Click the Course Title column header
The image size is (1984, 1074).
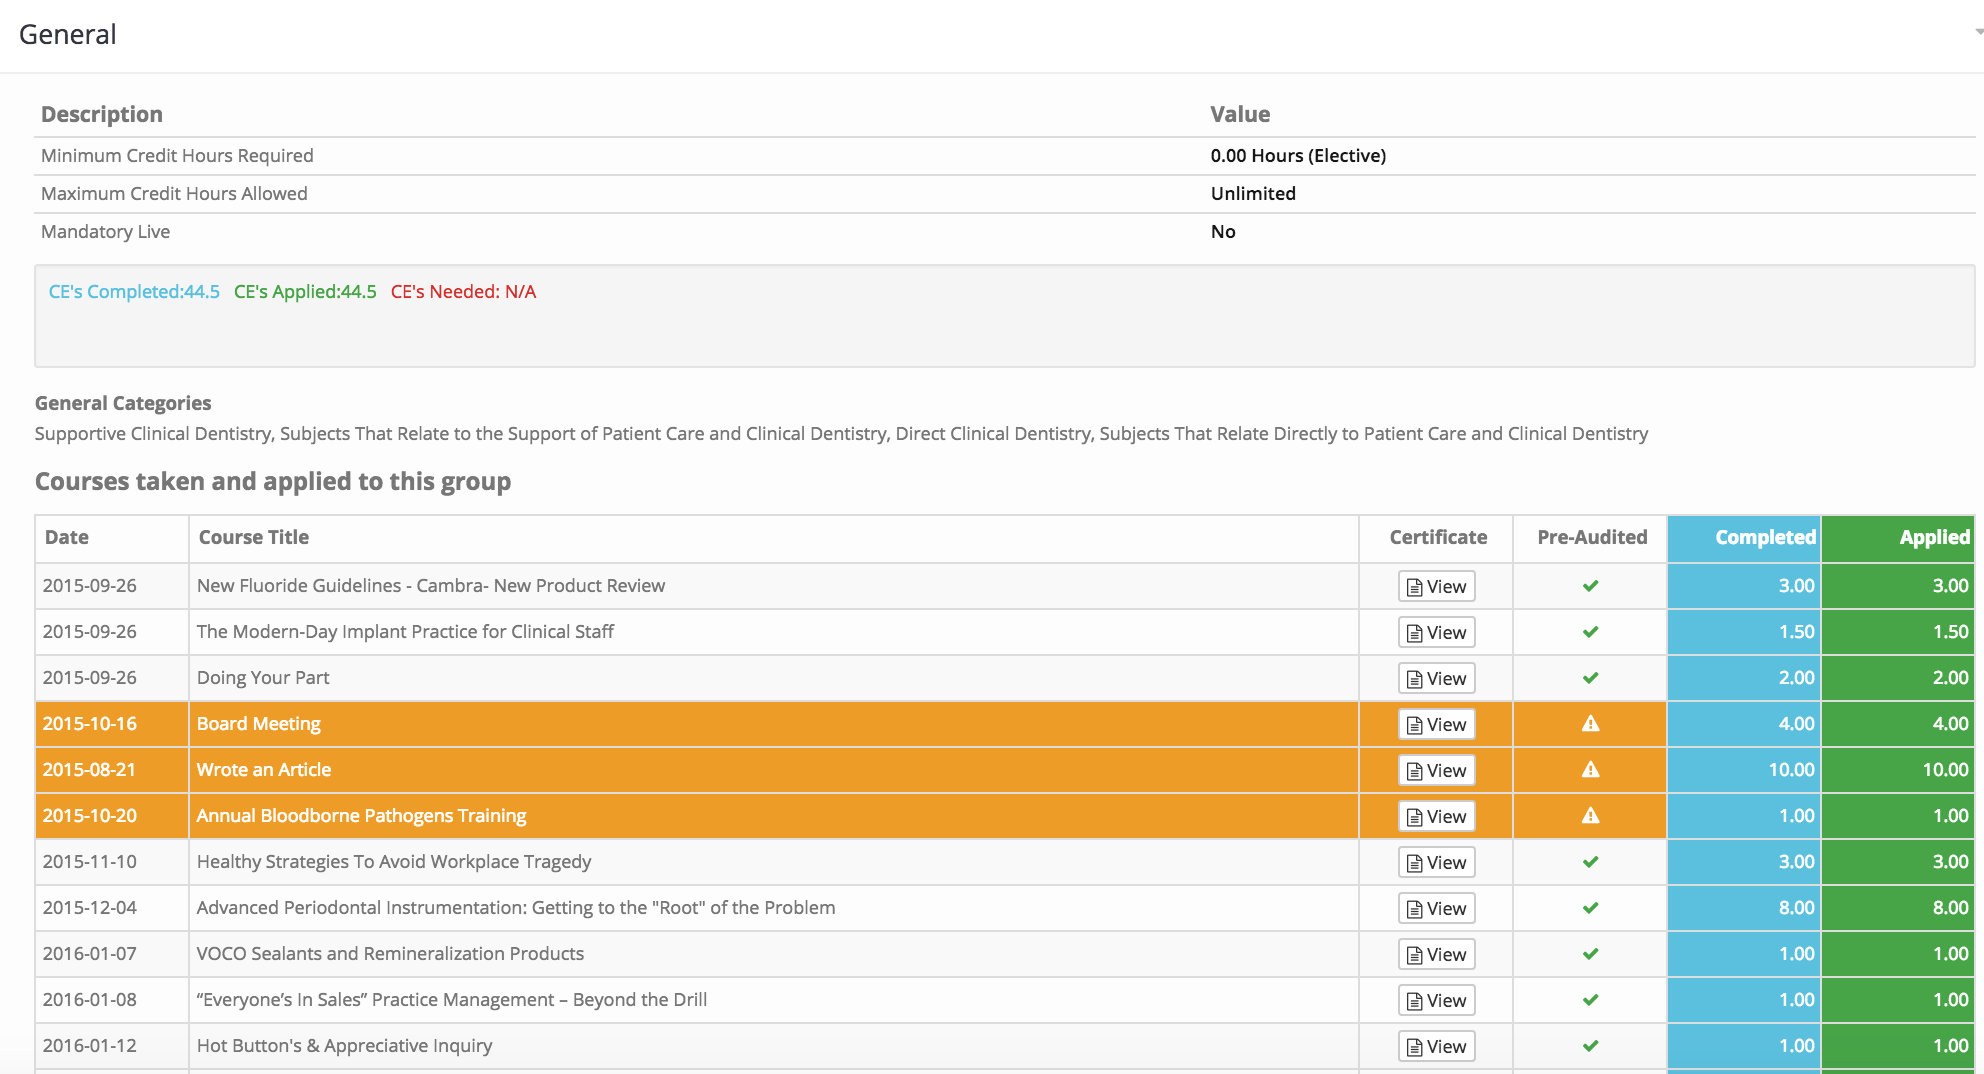click(x=254, y=538)
